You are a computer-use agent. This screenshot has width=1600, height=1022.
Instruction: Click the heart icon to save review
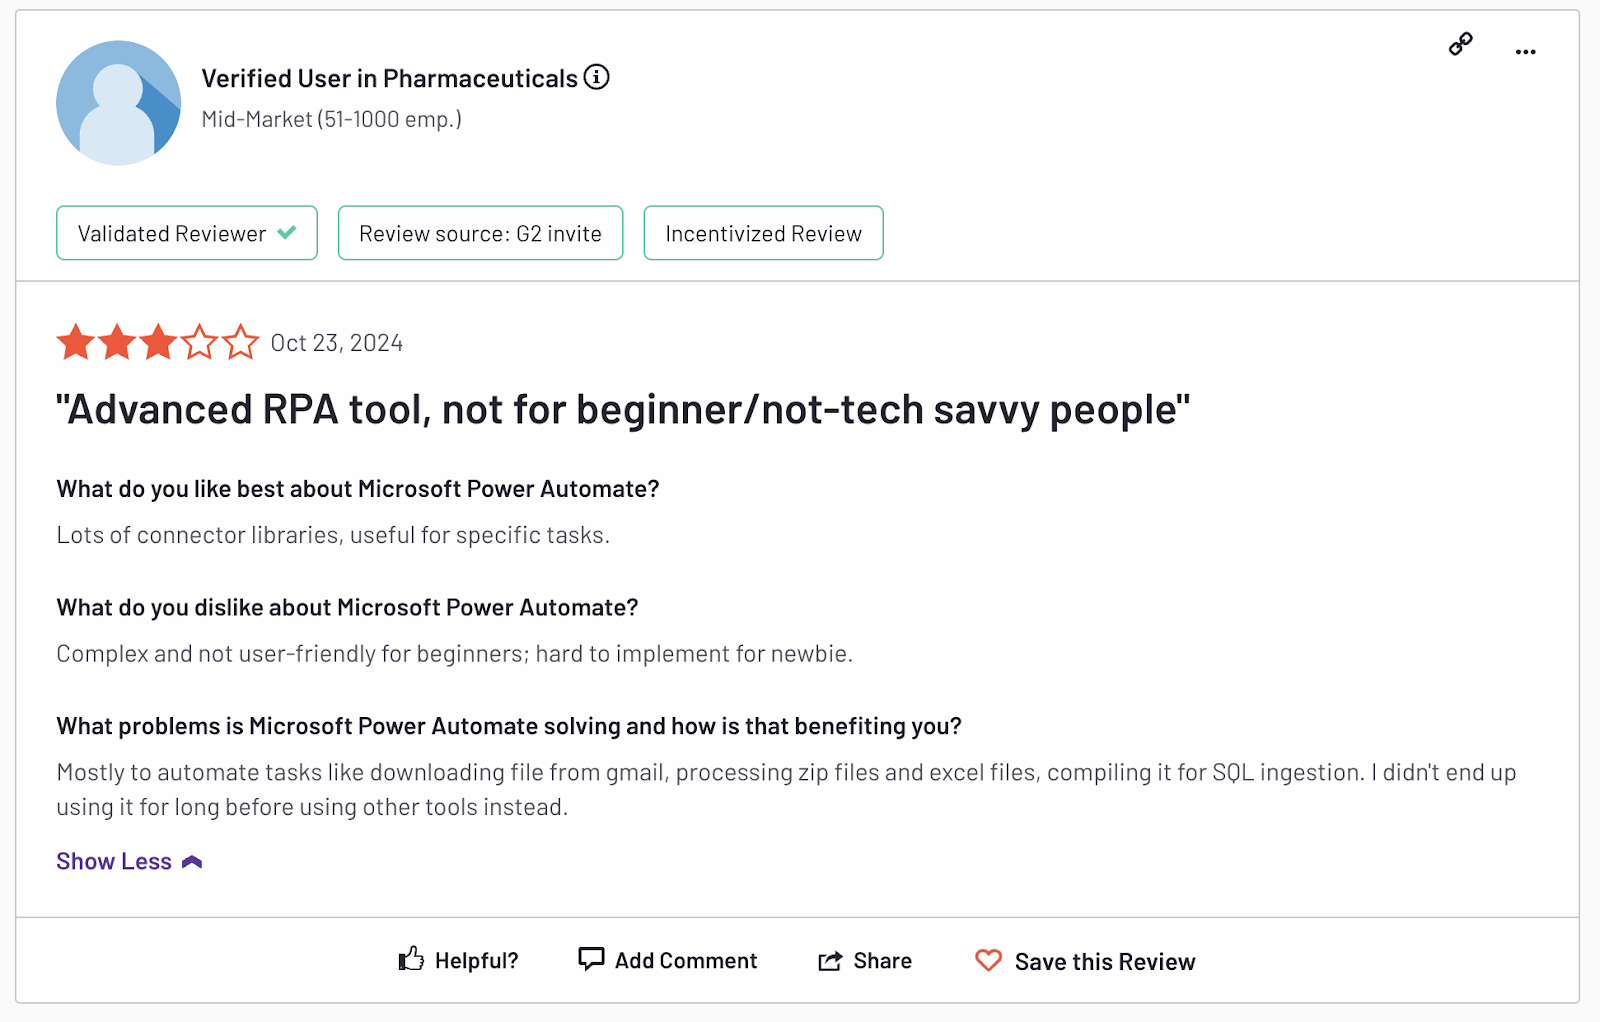tap(987, 961)
